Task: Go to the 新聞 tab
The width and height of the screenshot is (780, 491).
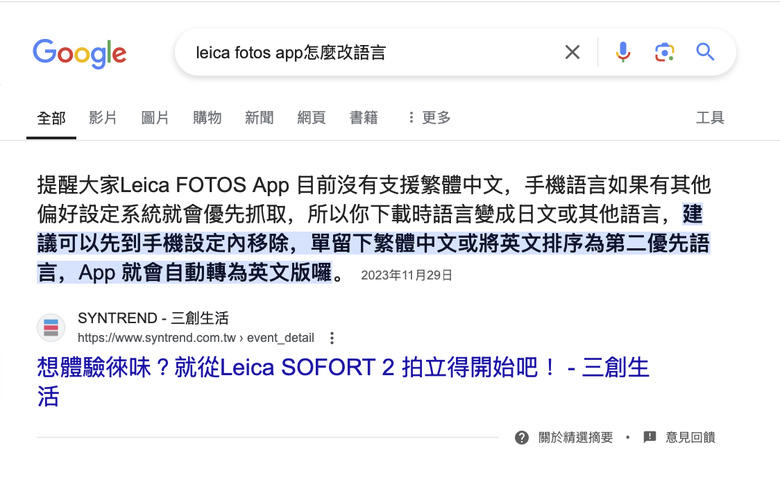Action: [x=259, y=118]
